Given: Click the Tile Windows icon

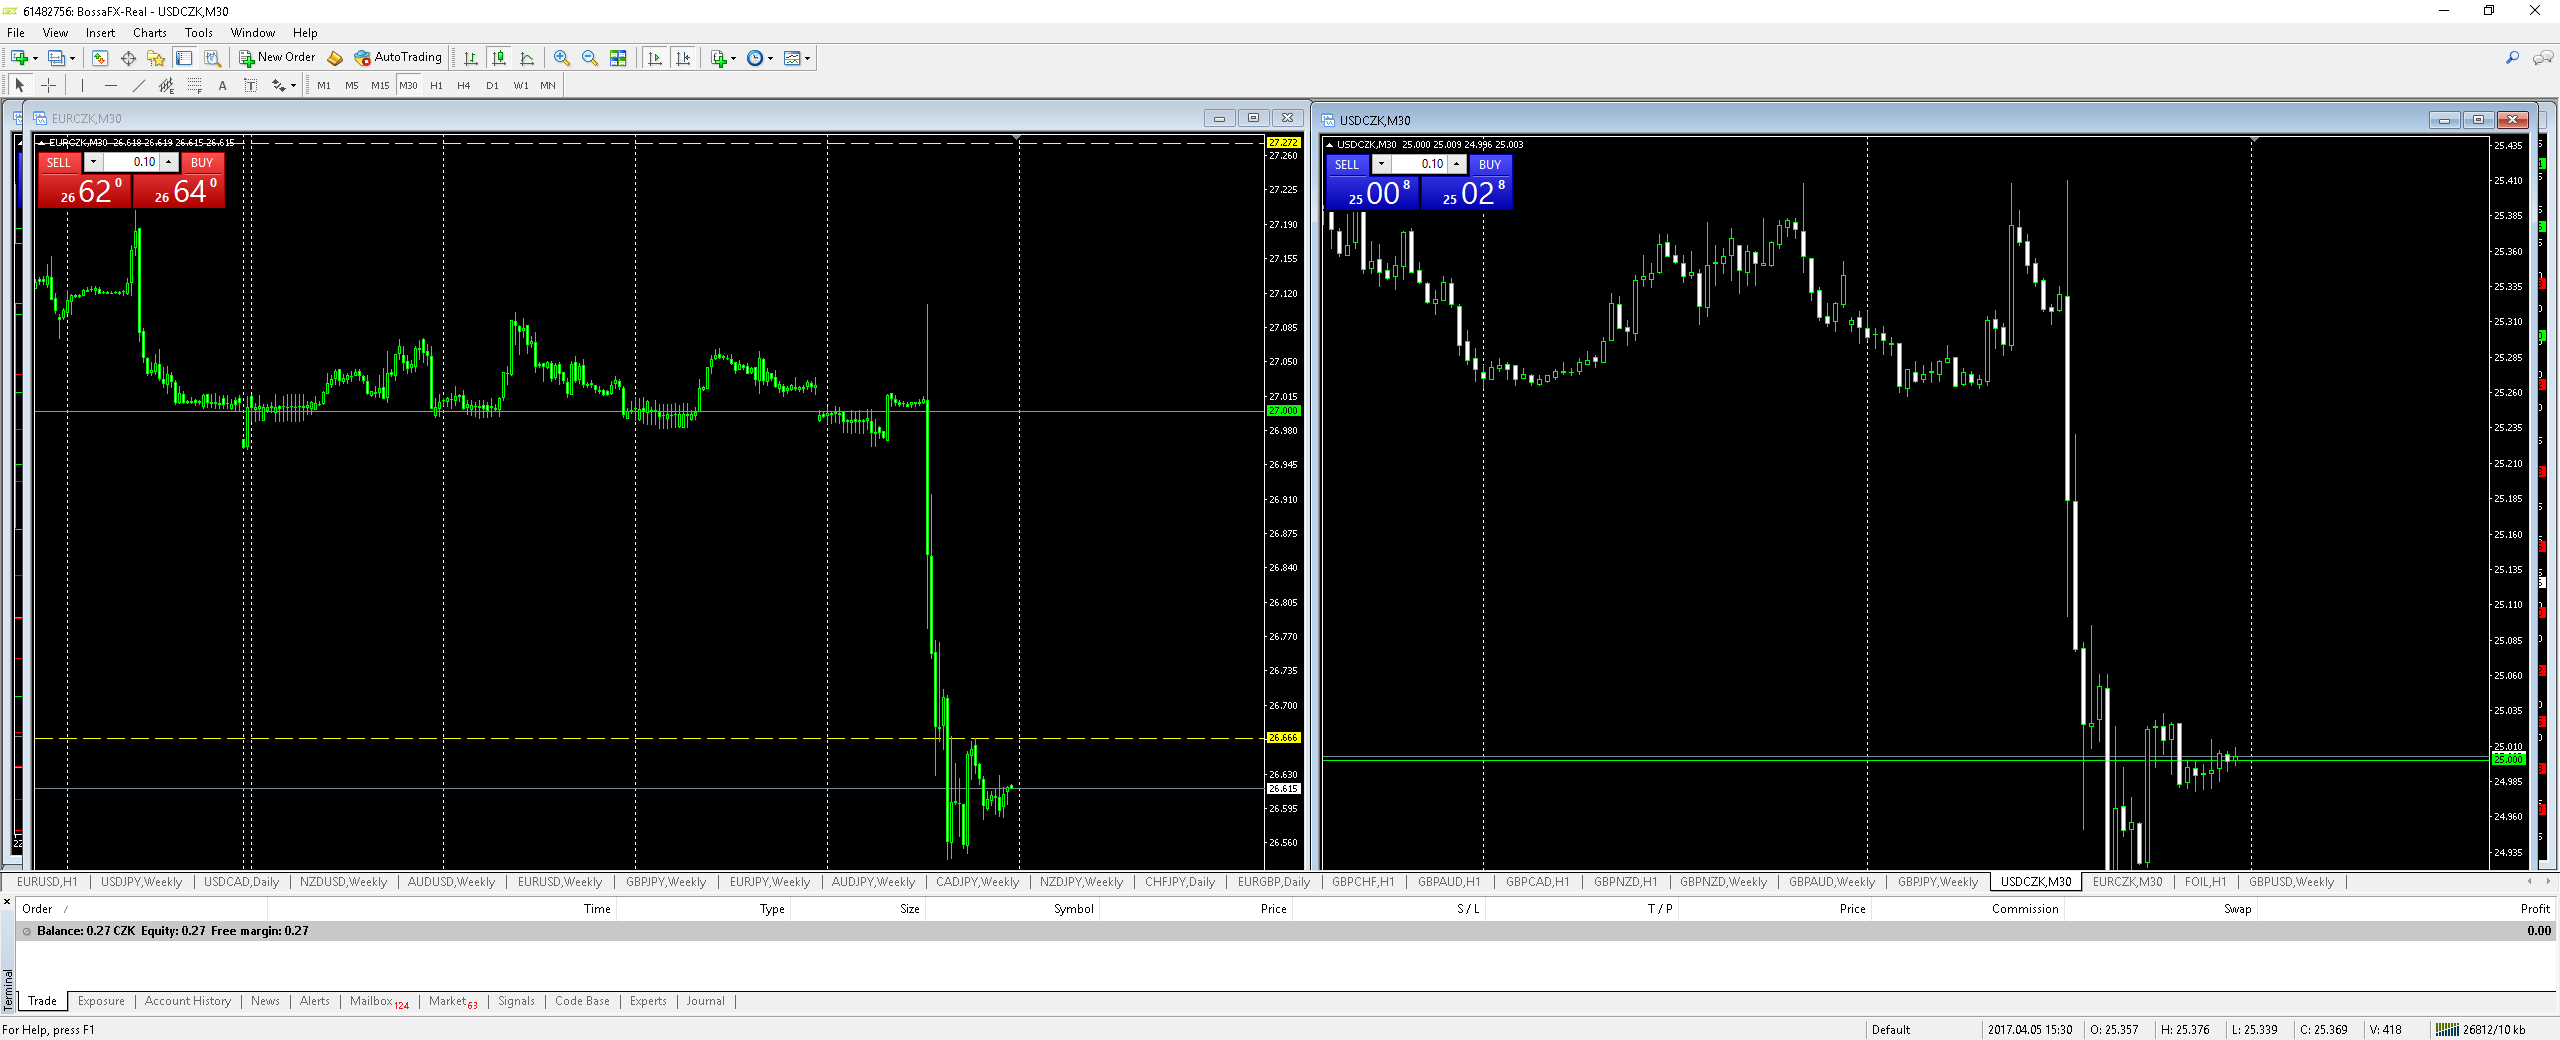Looking at the screenshot, I should click(618, 58).
